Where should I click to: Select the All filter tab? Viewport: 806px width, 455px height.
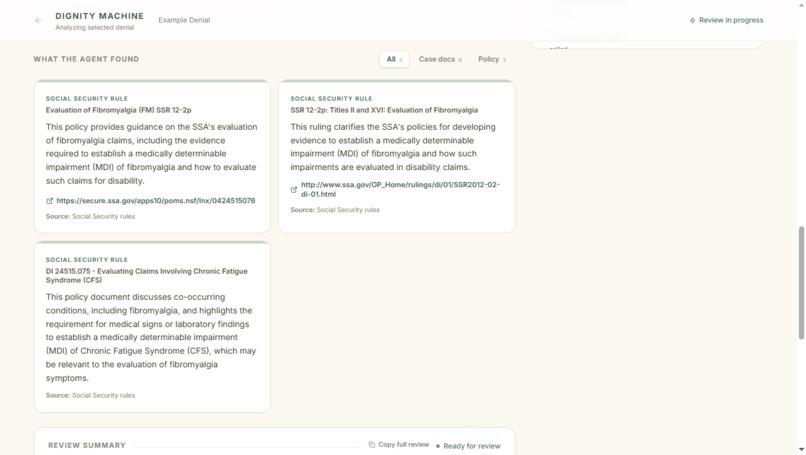coord(394,59)
